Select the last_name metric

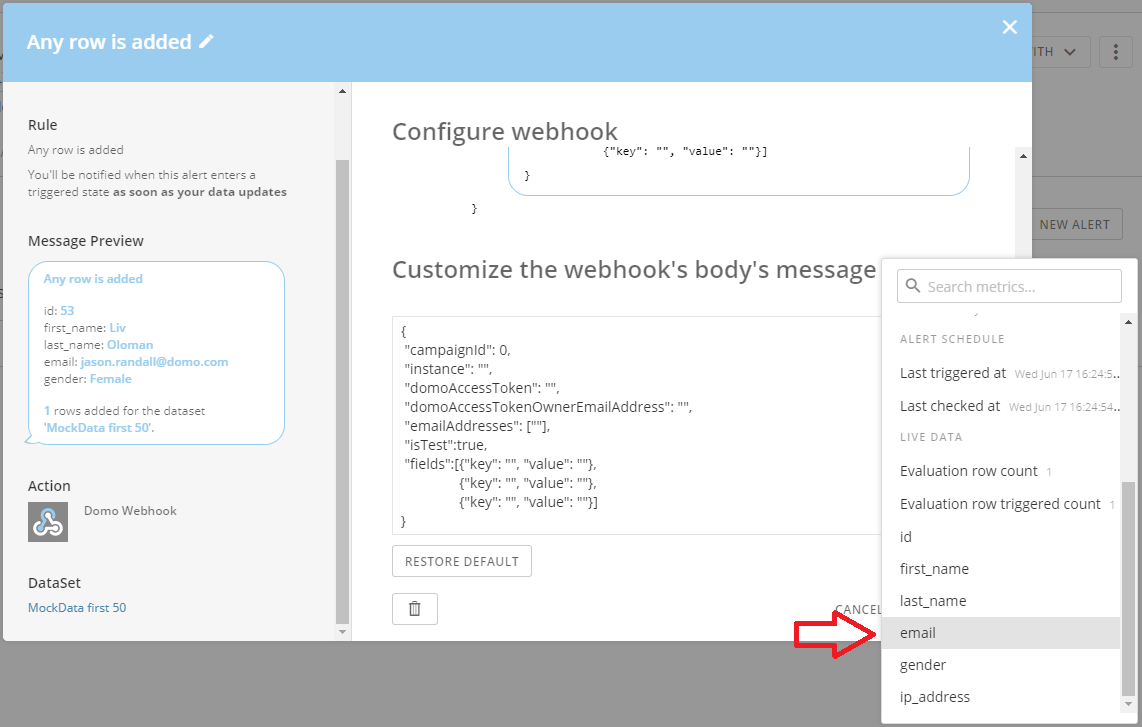point(1000,601)
